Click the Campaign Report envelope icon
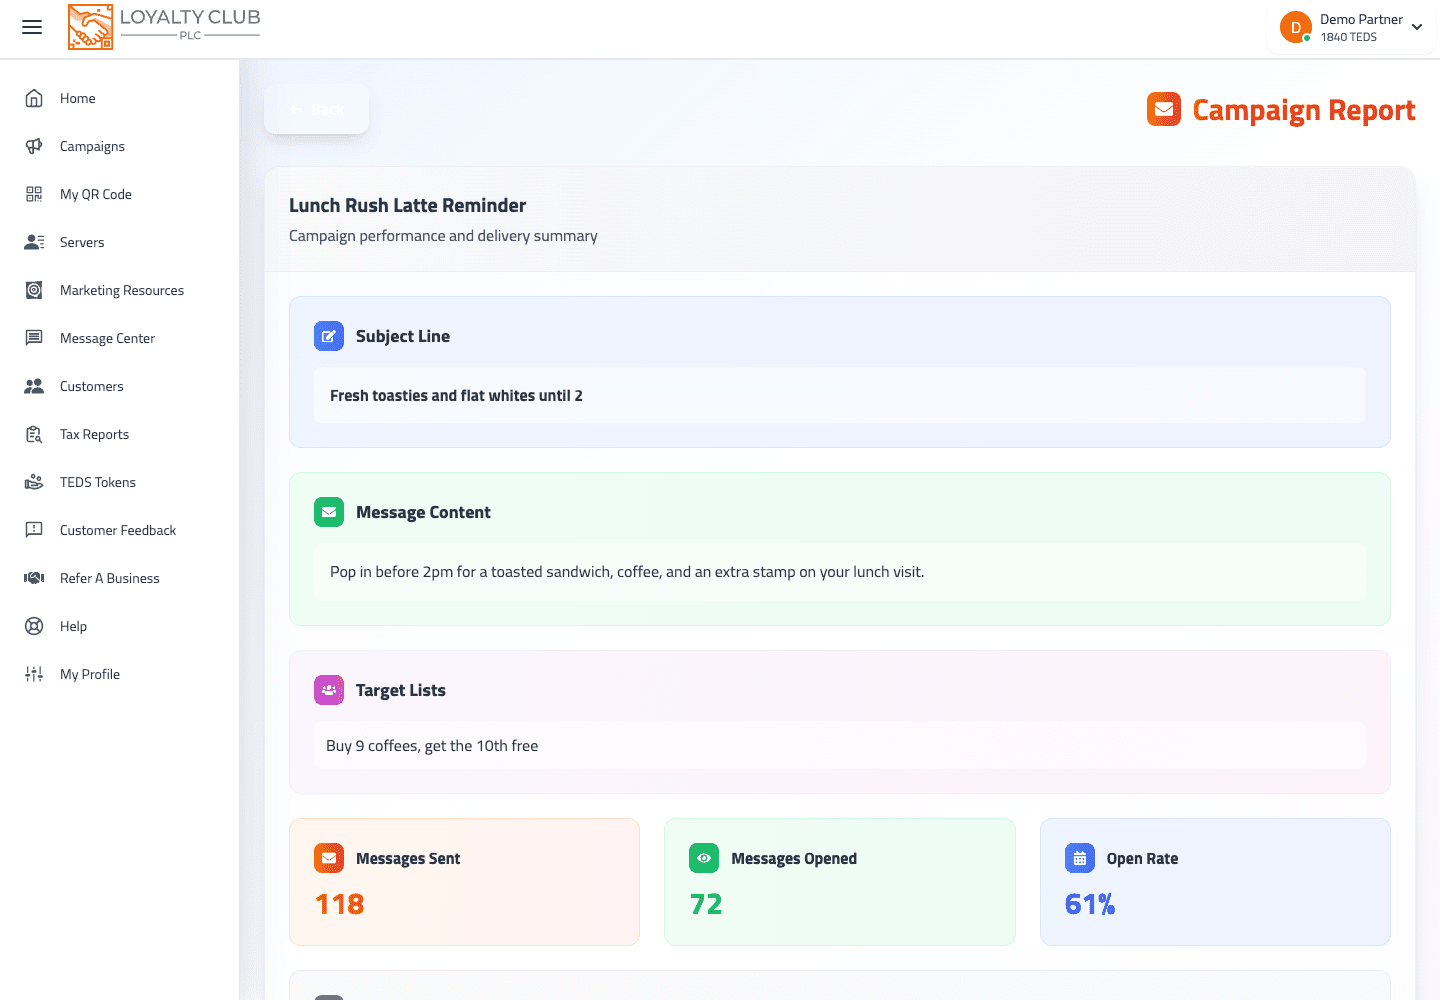The image size is (1440, 1000). (x=1164, y=109)
